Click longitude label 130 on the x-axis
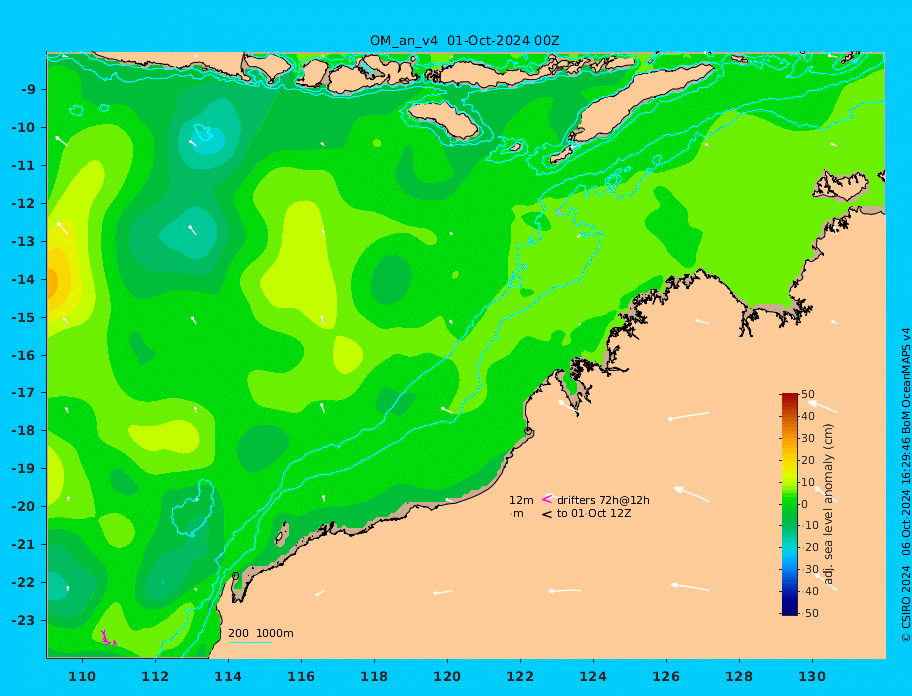Screen dimensions: 912x696 [x=812, y=676]
